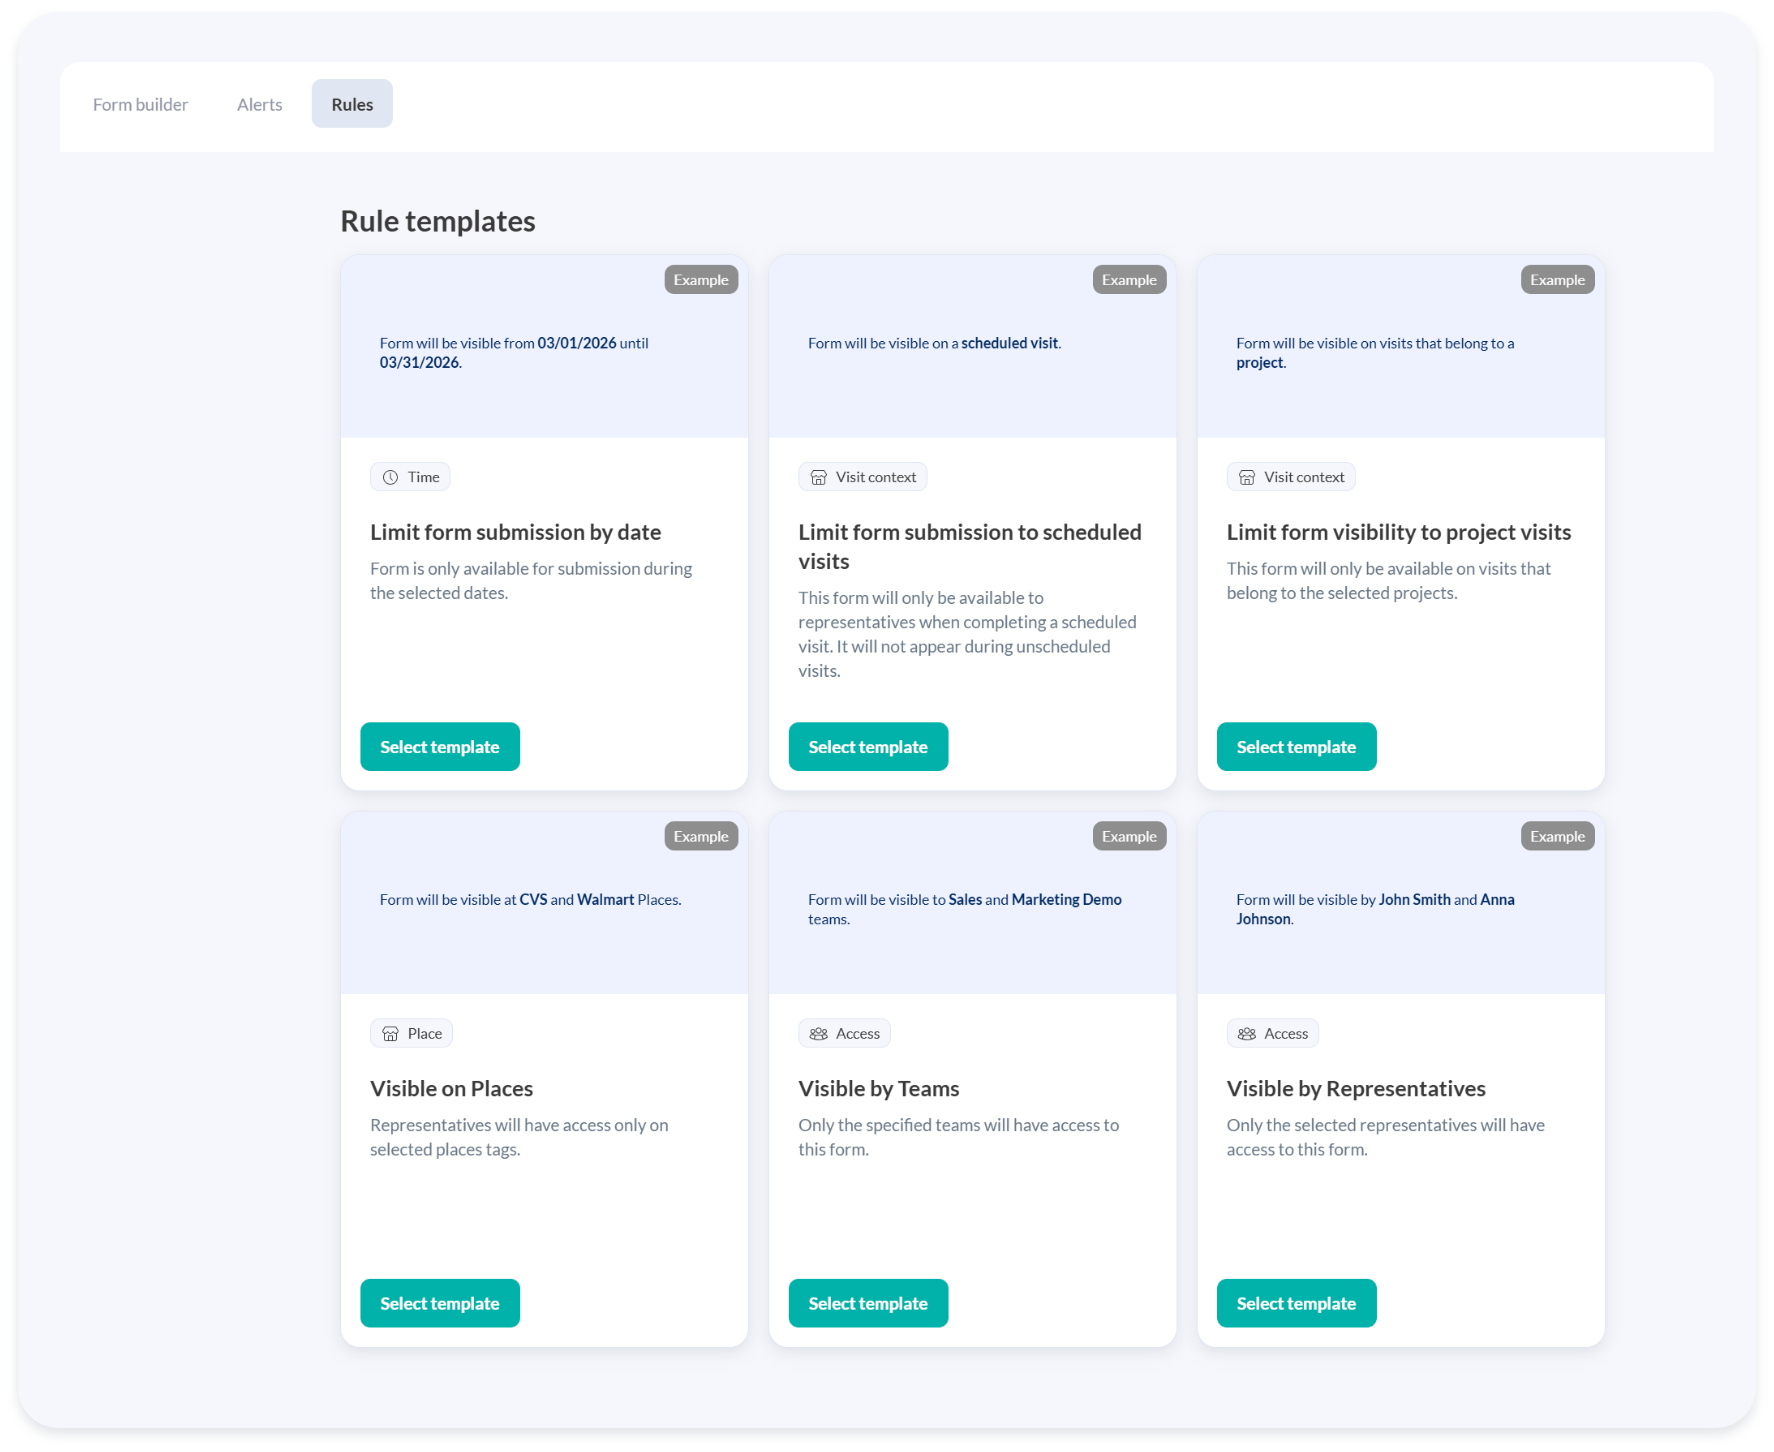Viewport: 1774px width, 1452px height.
Task: Open the Form builder tab
Action: [x=140, y=104]
